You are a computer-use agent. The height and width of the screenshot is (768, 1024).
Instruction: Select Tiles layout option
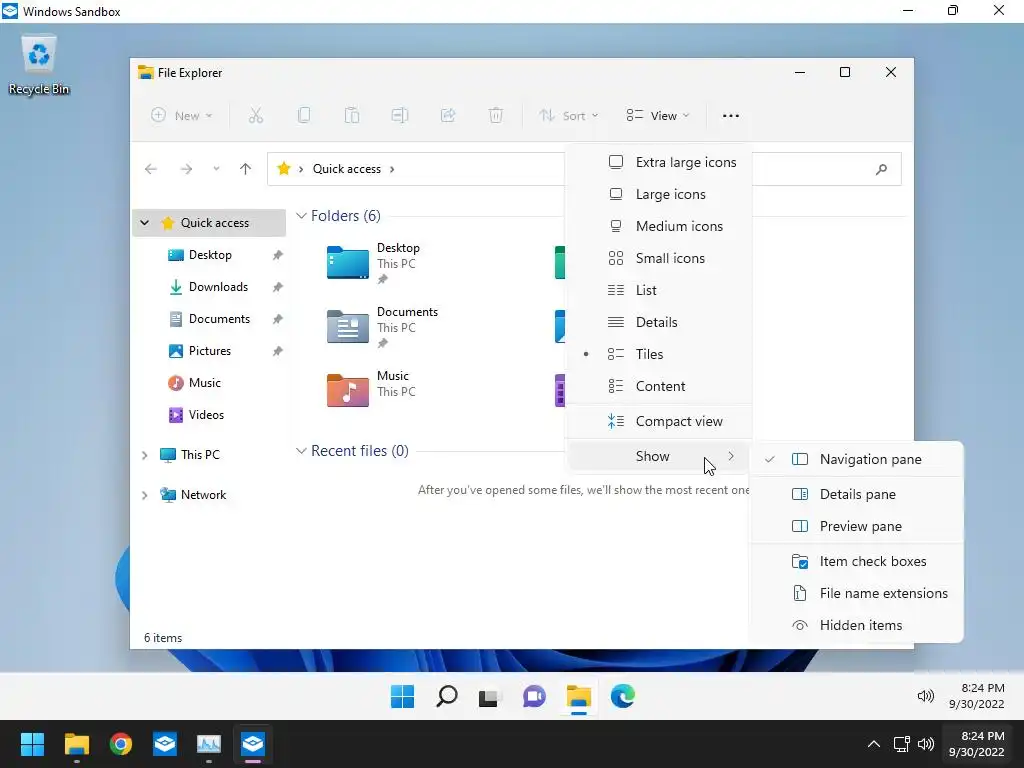tap(658, 354)
